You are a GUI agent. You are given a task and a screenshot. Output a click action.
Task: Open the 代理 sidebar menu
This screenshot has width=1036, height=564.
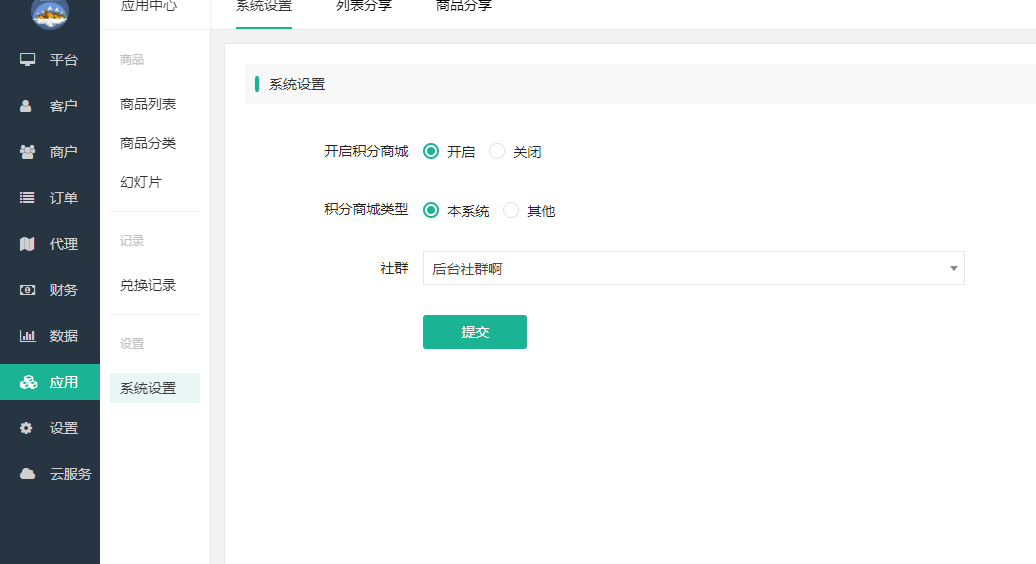[50, 244]
